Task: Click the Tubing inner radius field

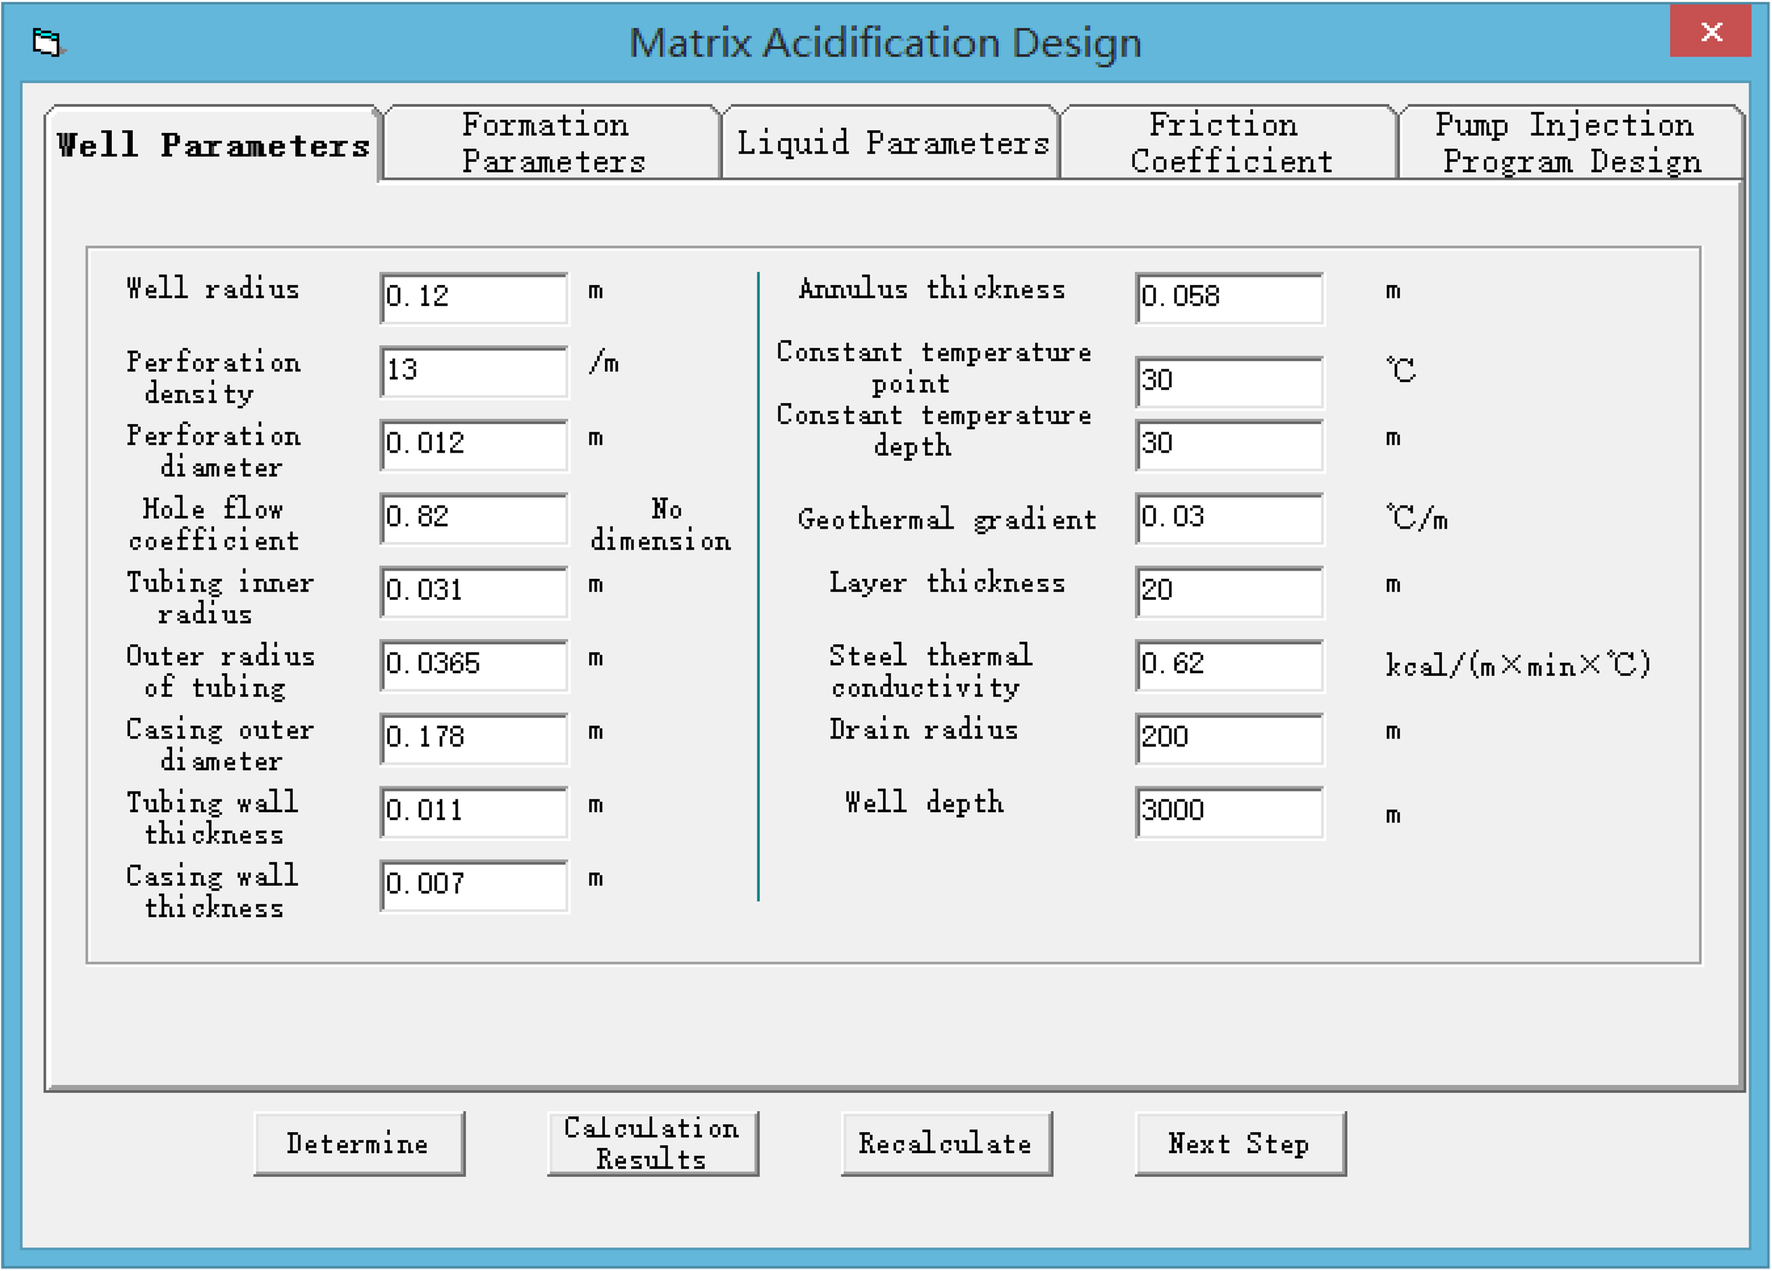Action: pos(472,591)
